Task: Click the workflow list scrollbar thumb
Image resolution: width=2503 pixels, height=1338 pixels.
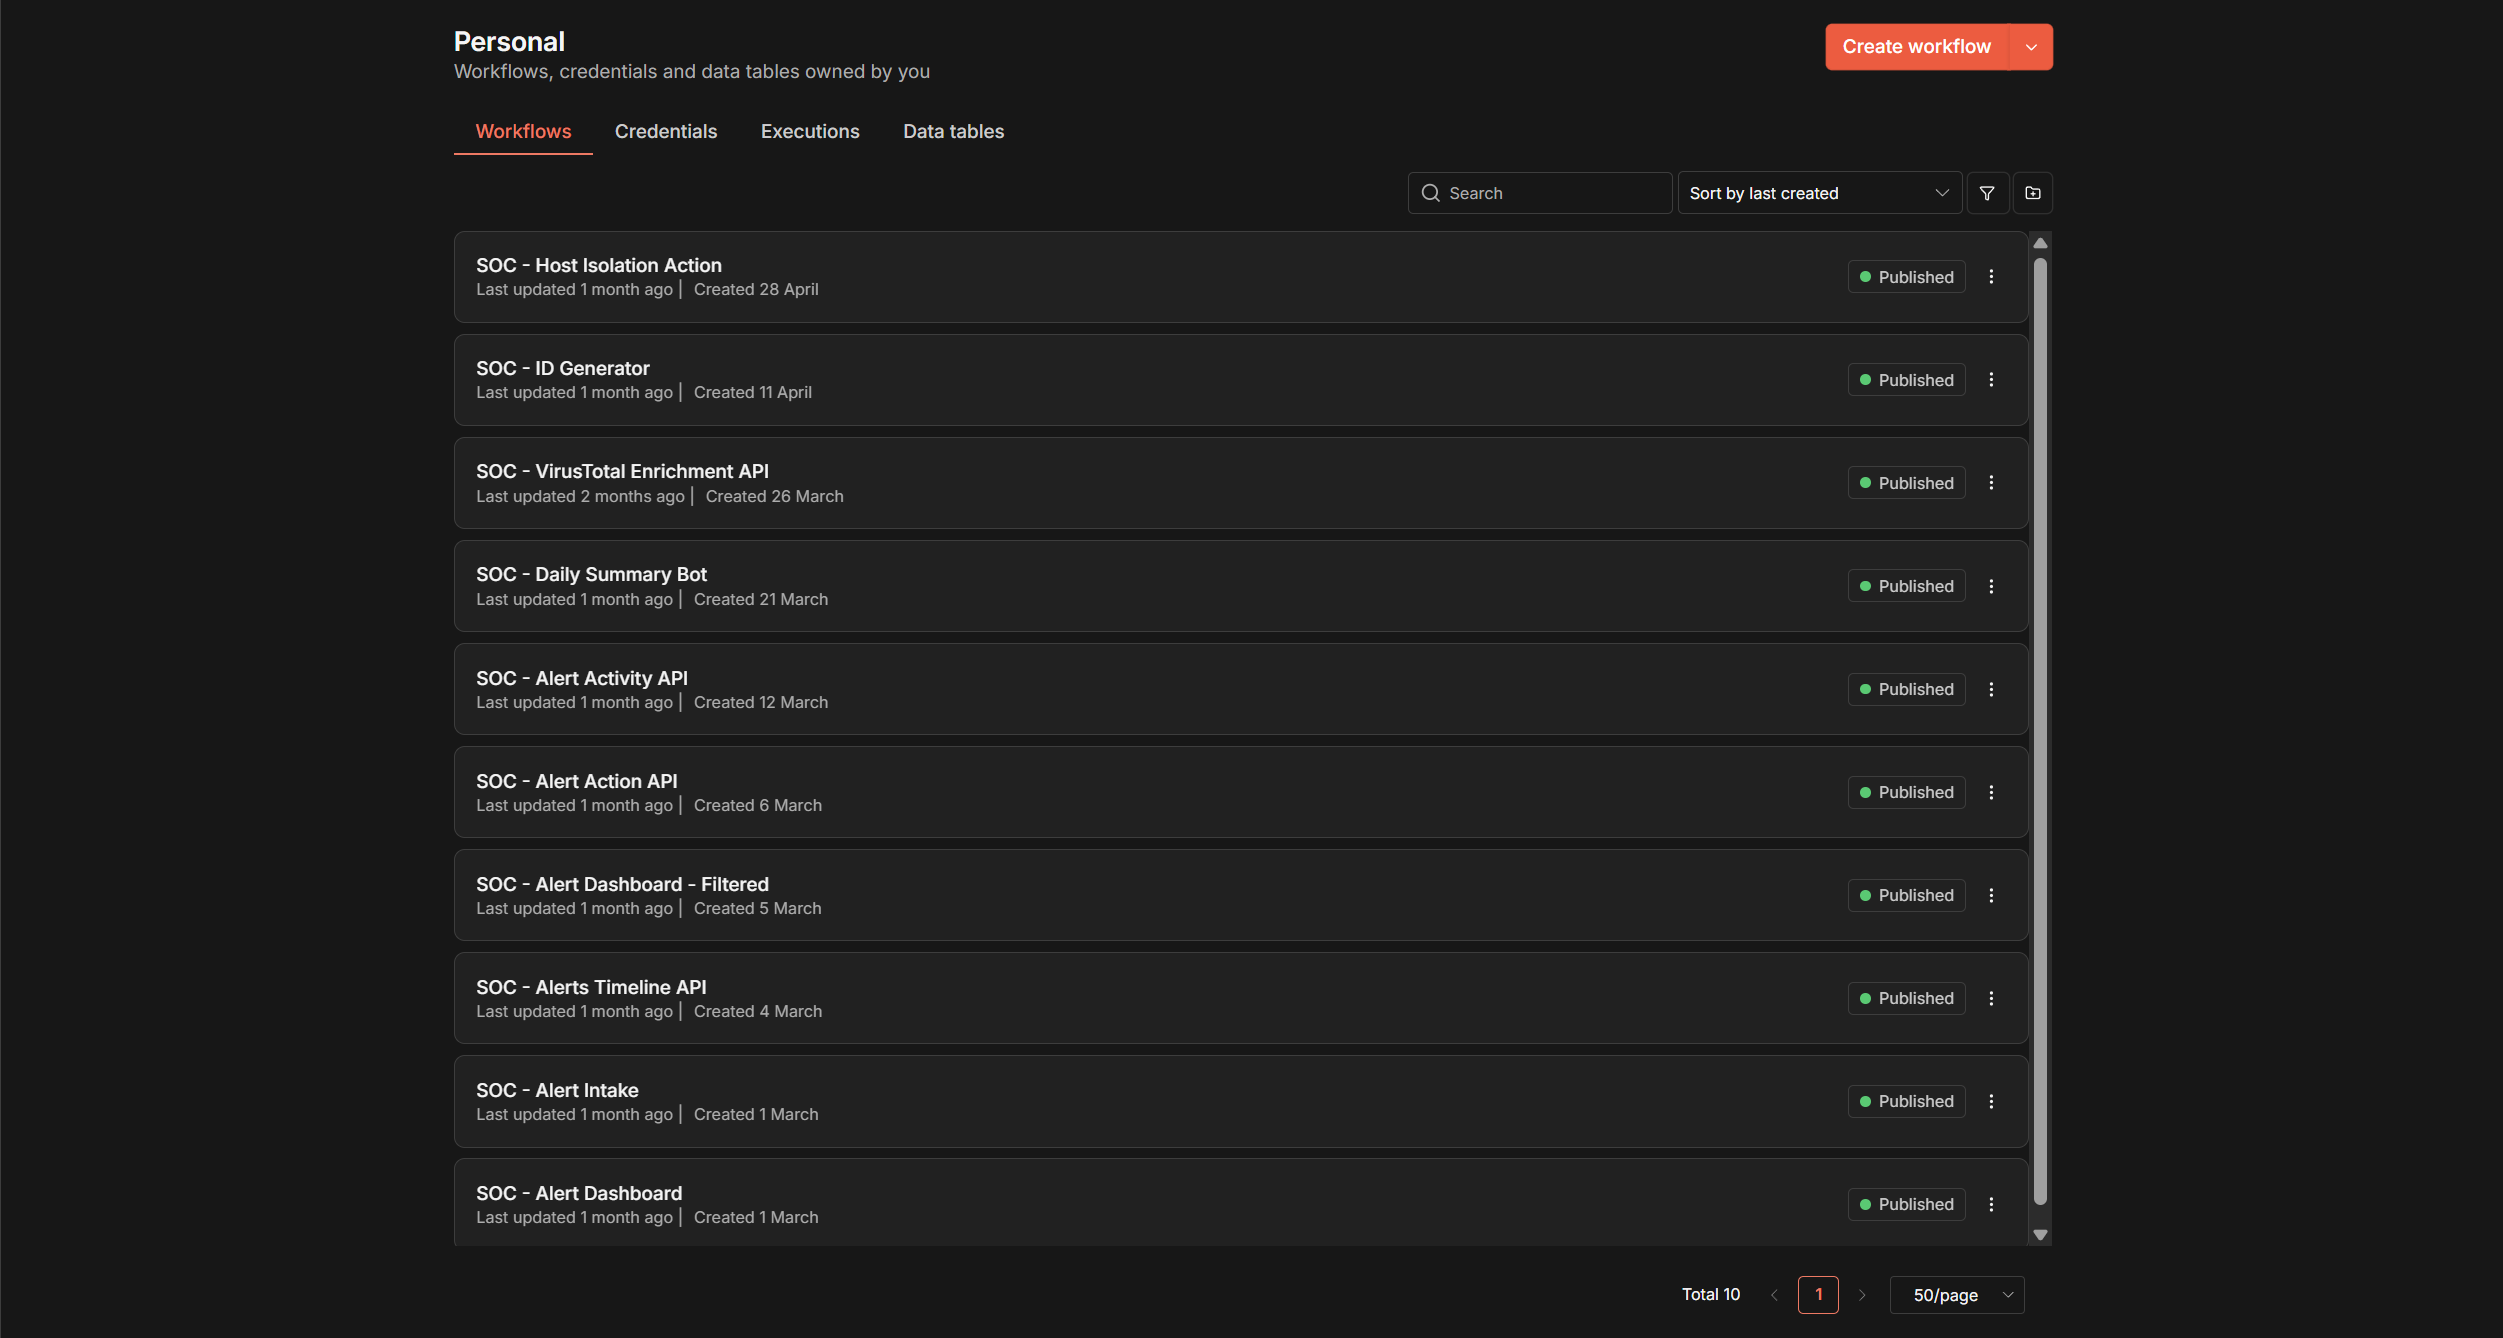Action: click(2040, 730)
